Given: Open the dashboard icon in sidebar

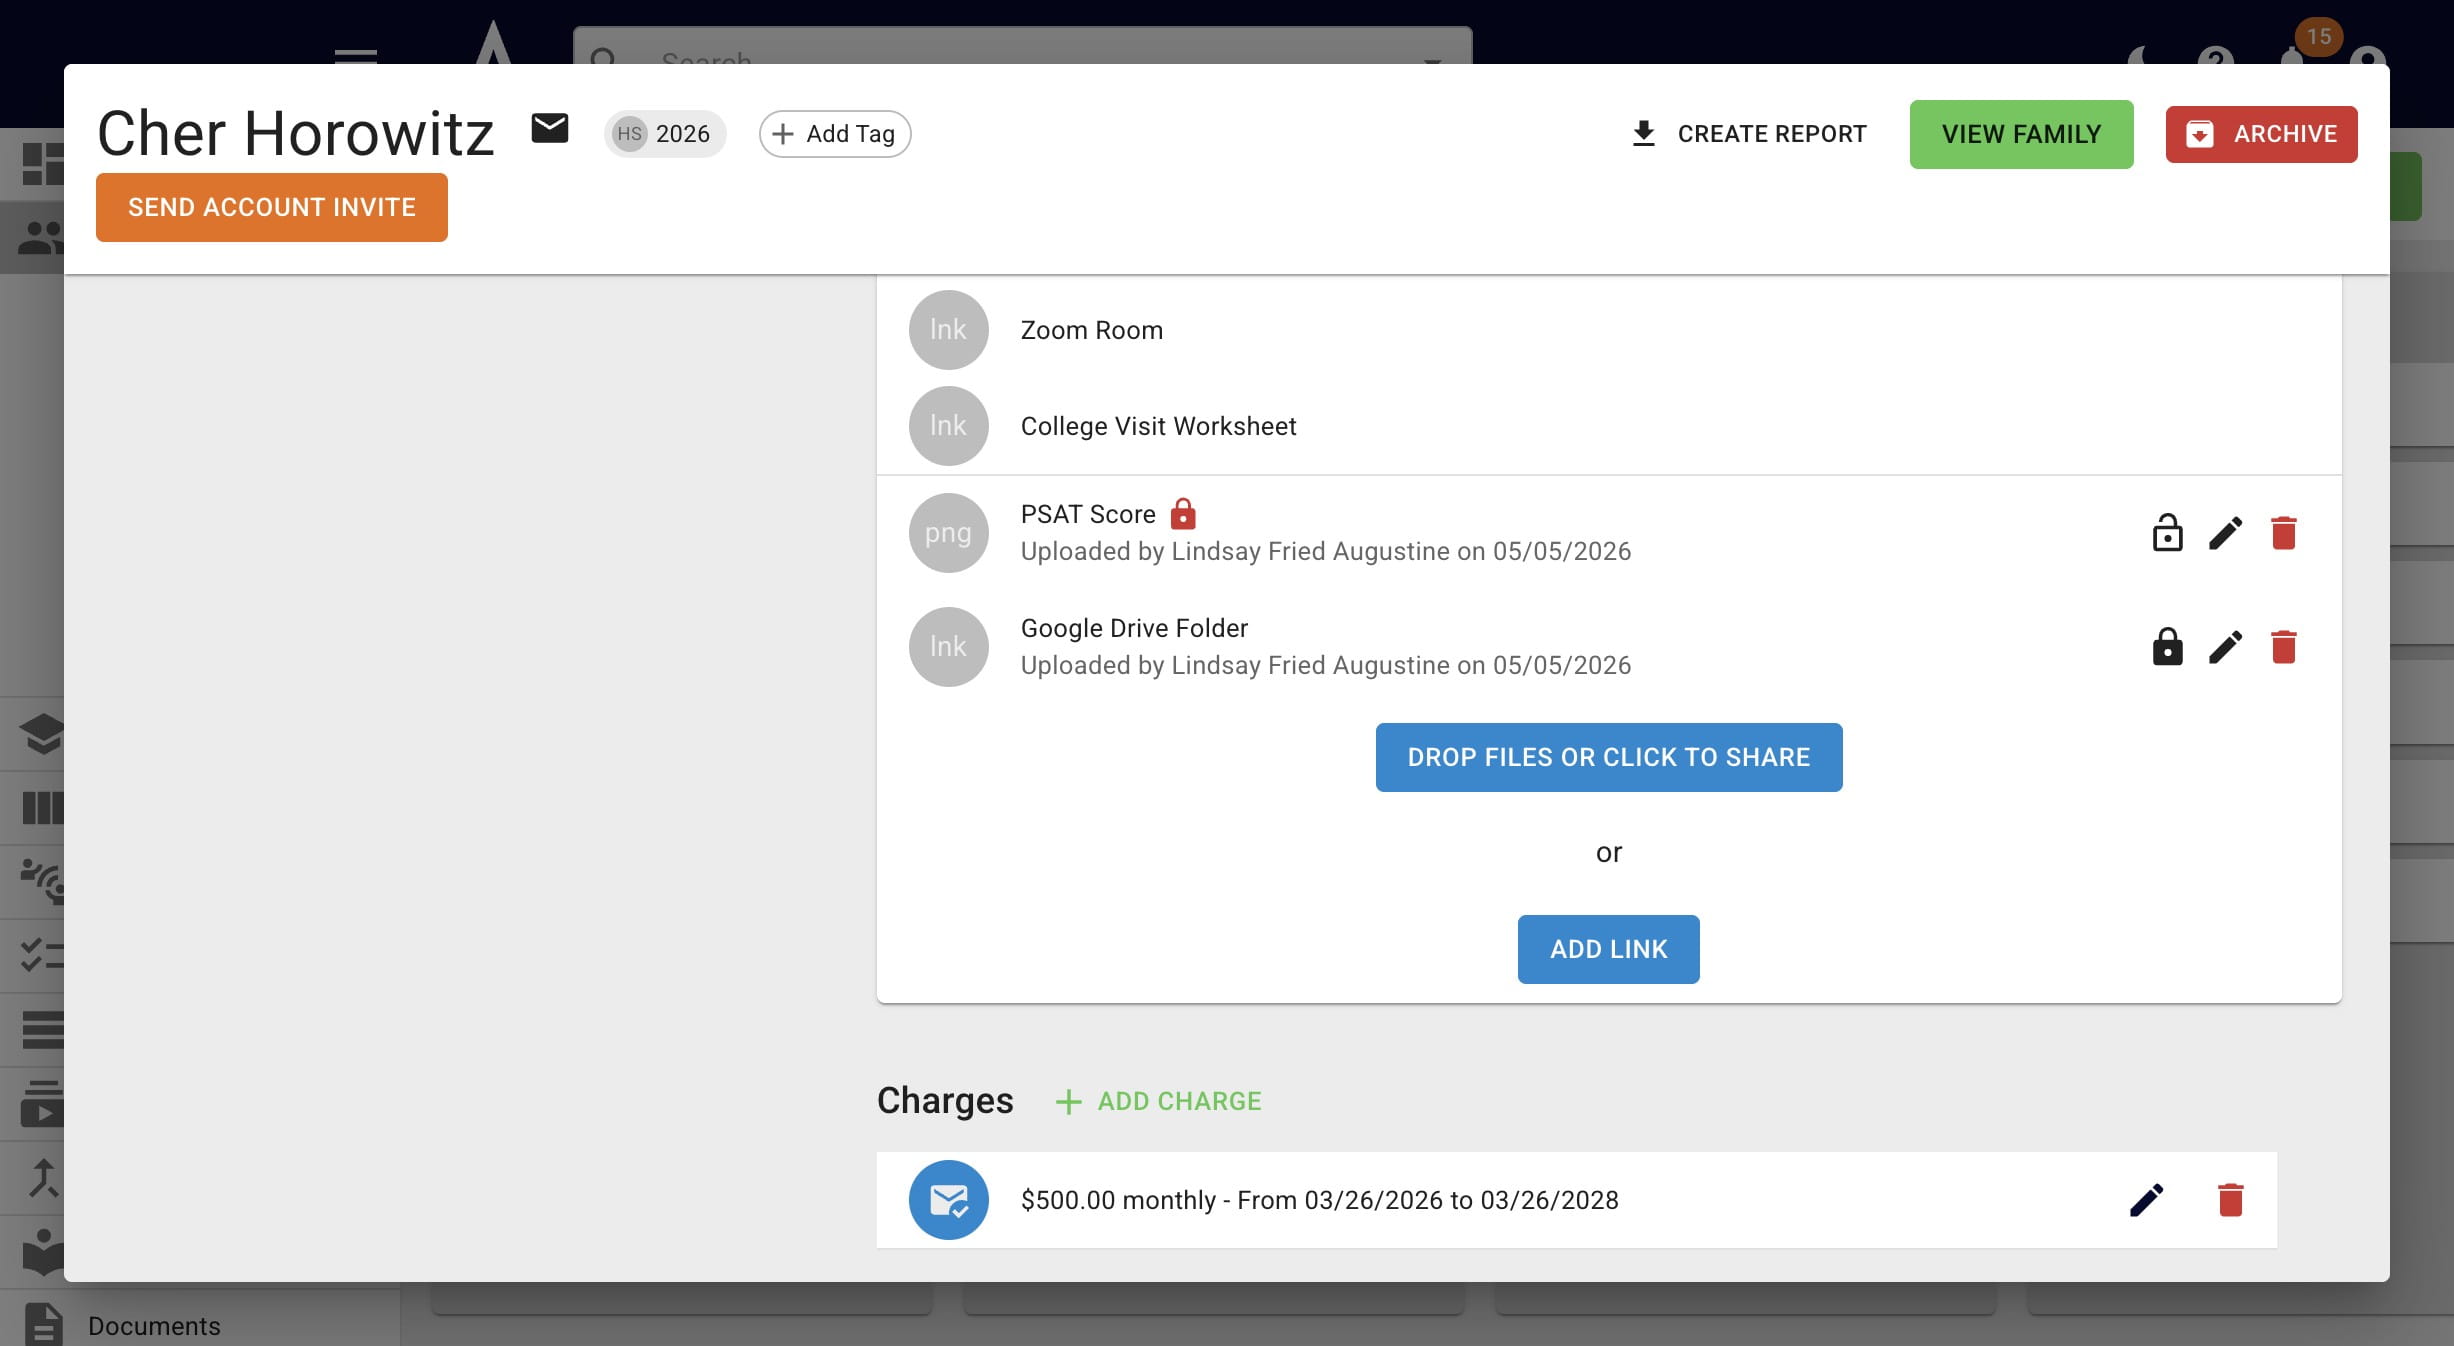Looking at the screenshot, I should 42,164.
